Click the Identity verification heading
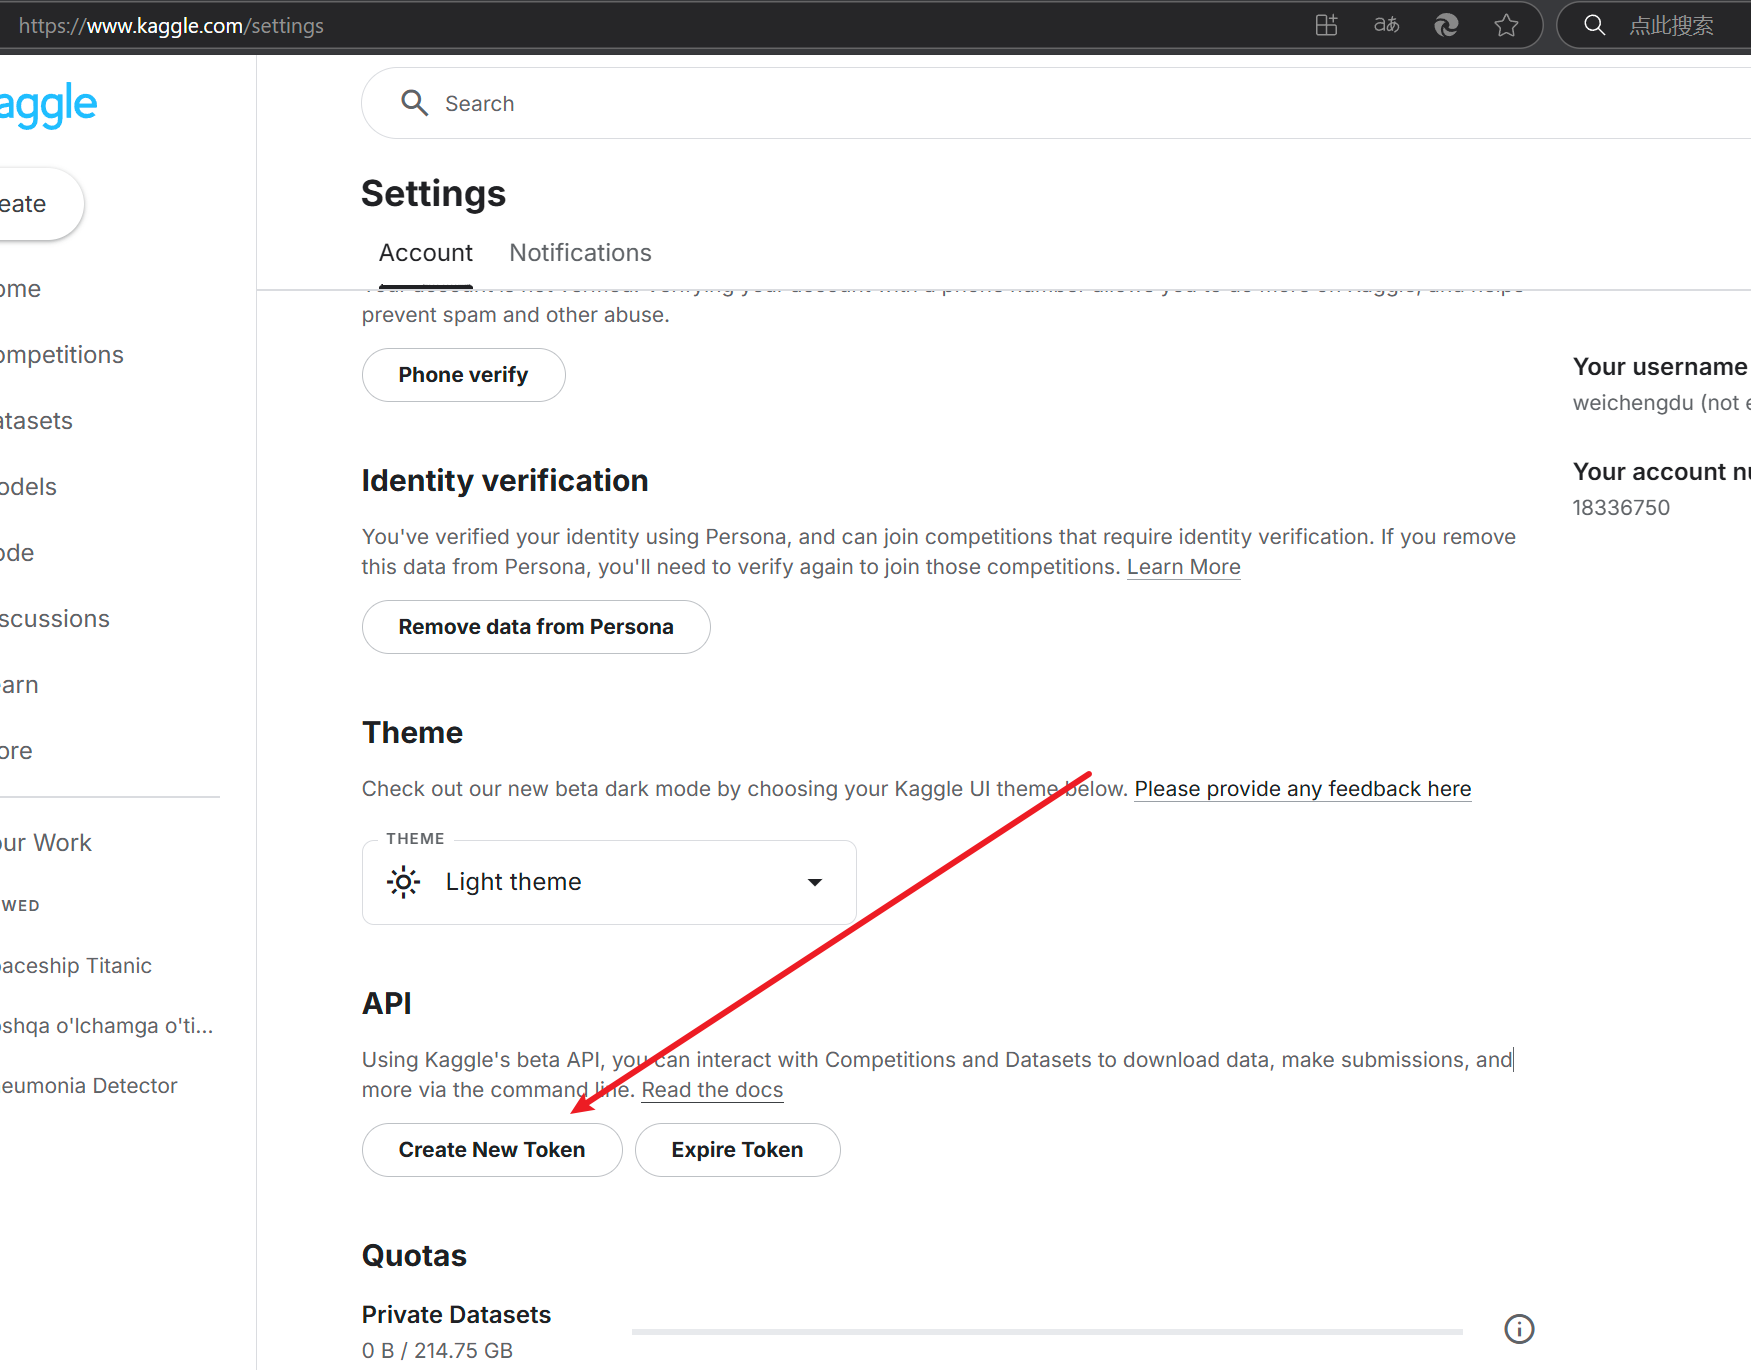 505,481
